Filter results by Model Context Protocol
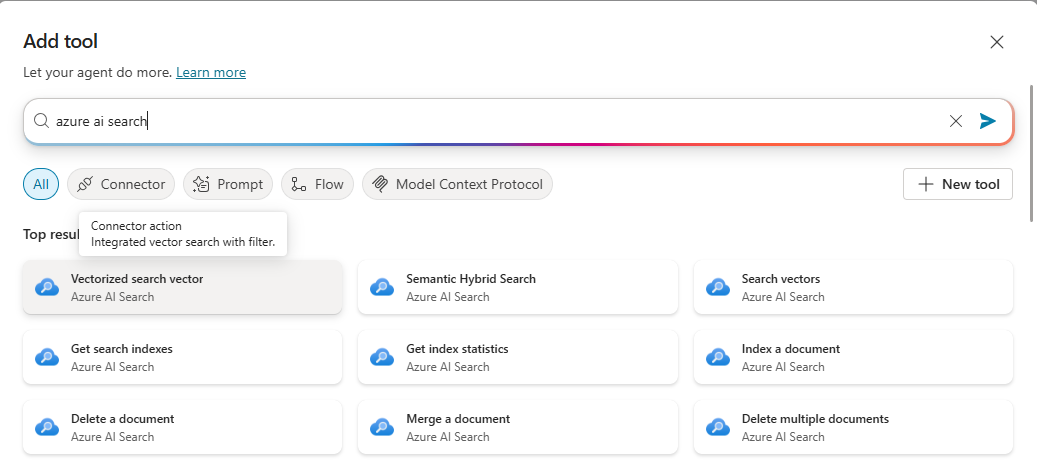Screen dimensions: 1037x465 pos(457,184)
